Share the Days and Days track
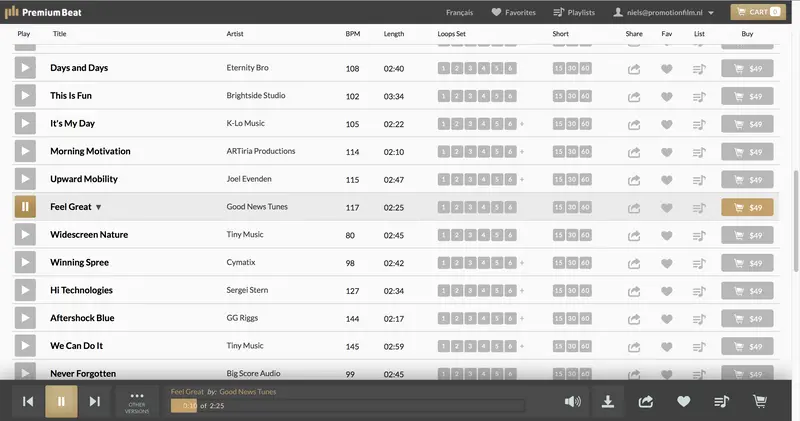This screenshot has height=421, width=800. pyautogui.click(x=634, y=69)
